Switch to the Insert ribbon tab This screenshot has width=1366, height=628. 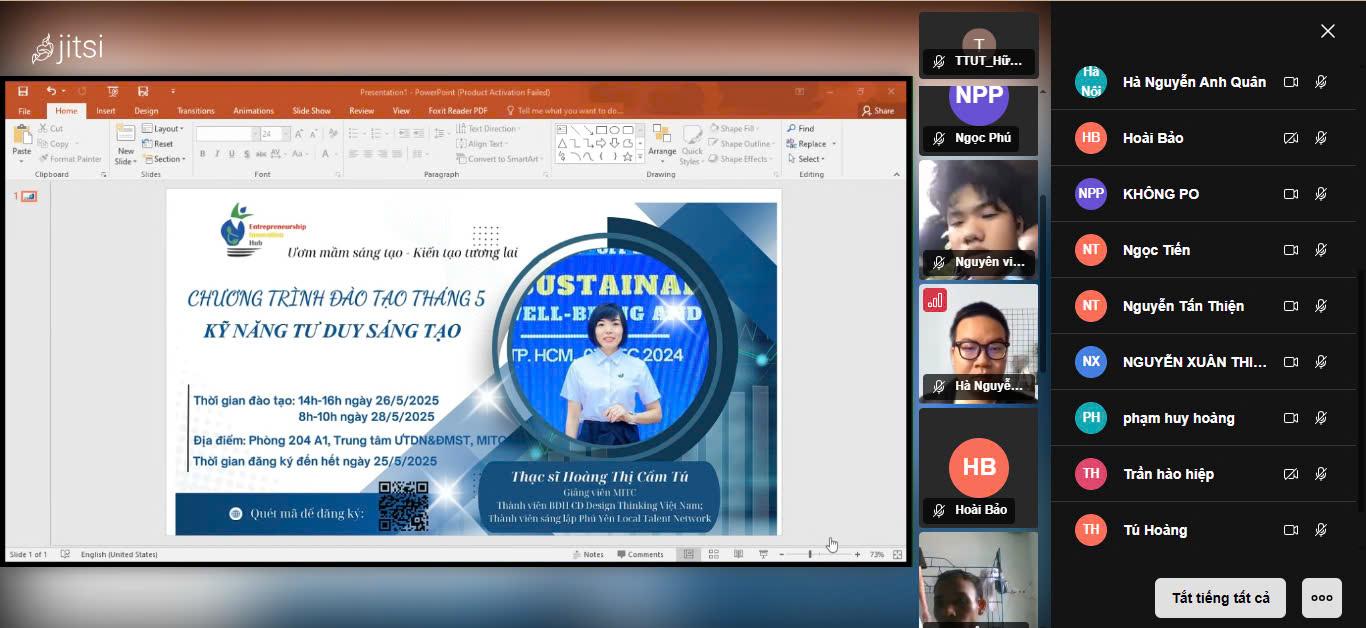(x=105, y=111)
